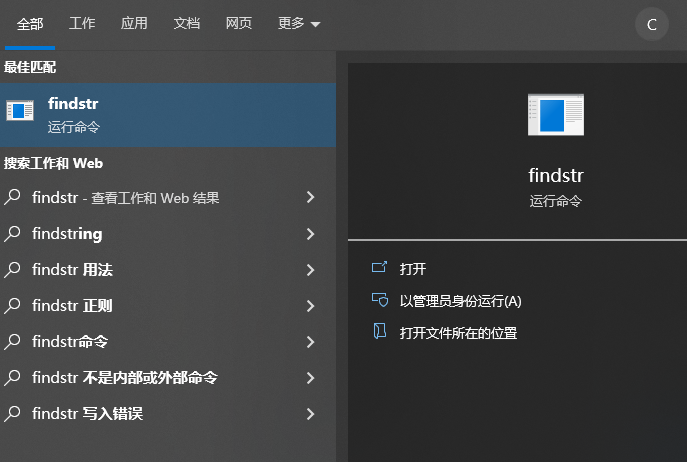687x462 pixels.
Task: Click the large findstr icon in preview pane
Action: click(x=556, y=115)
